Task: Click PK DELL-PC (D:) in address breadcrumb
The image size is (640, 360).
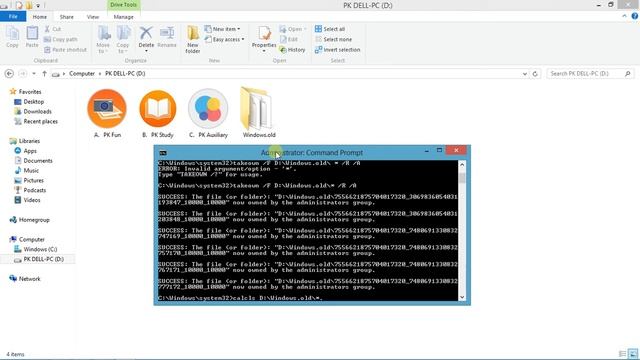Action: (x=125, y=73)
